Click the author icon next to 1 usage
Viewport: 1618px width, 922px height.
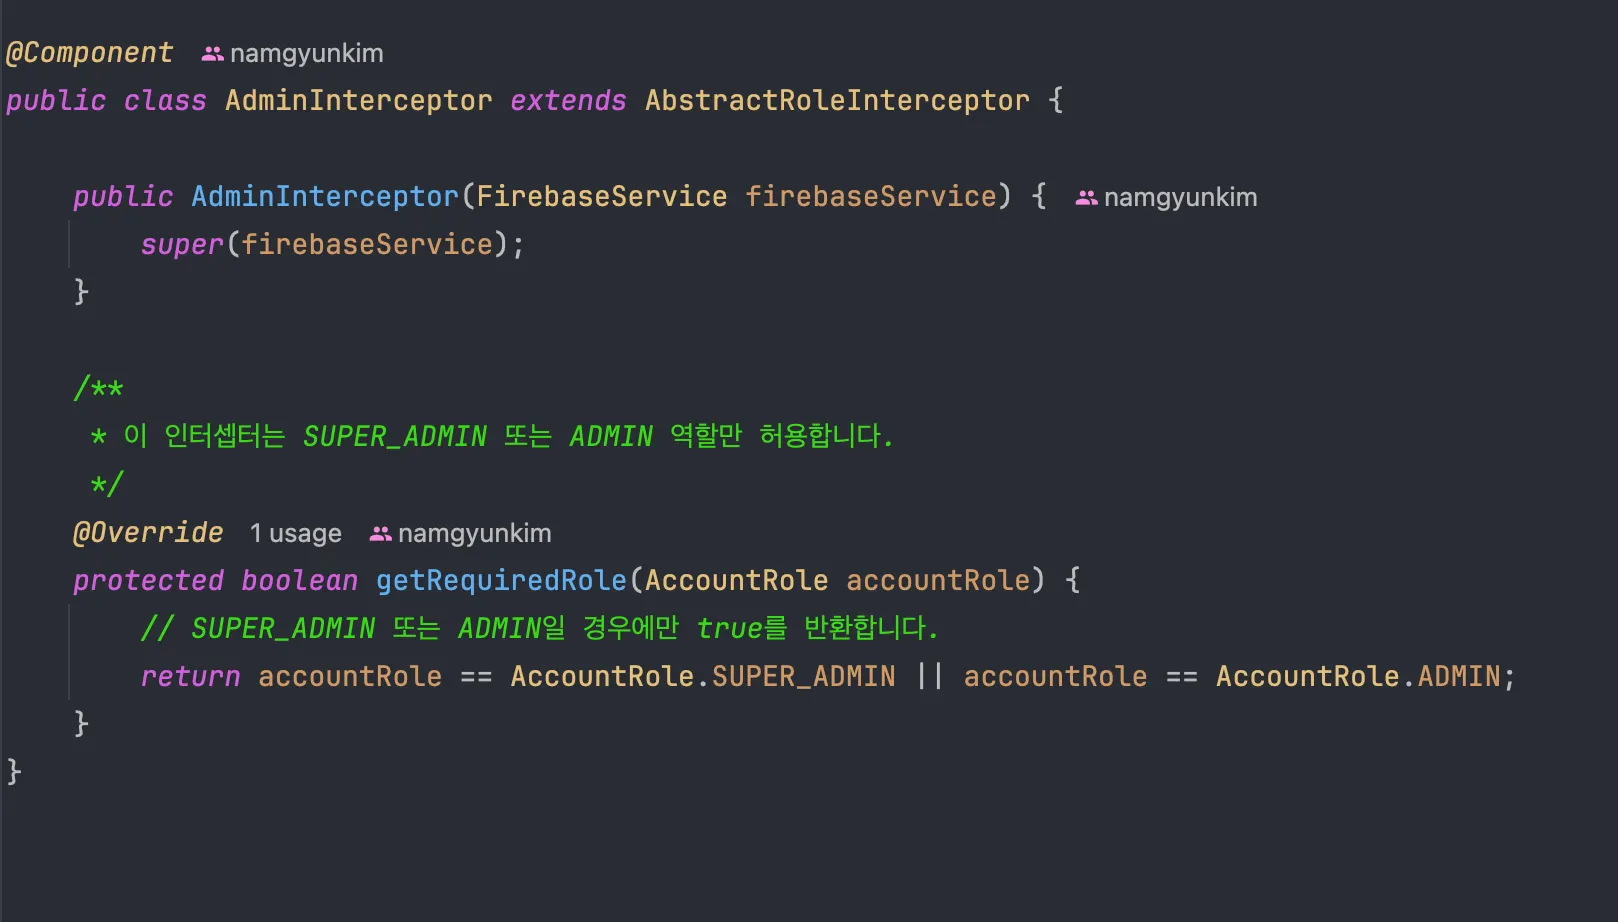[x=380, y=534]
